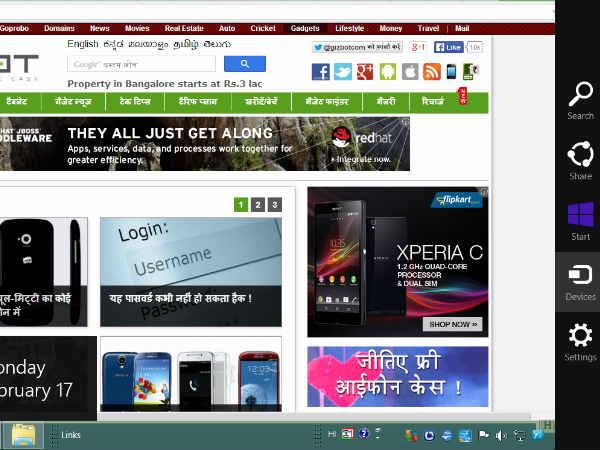Open the black phone article thumbnail
Image resolution: width=600 pixels, height=450 pixels.
(x=44, y=272)
